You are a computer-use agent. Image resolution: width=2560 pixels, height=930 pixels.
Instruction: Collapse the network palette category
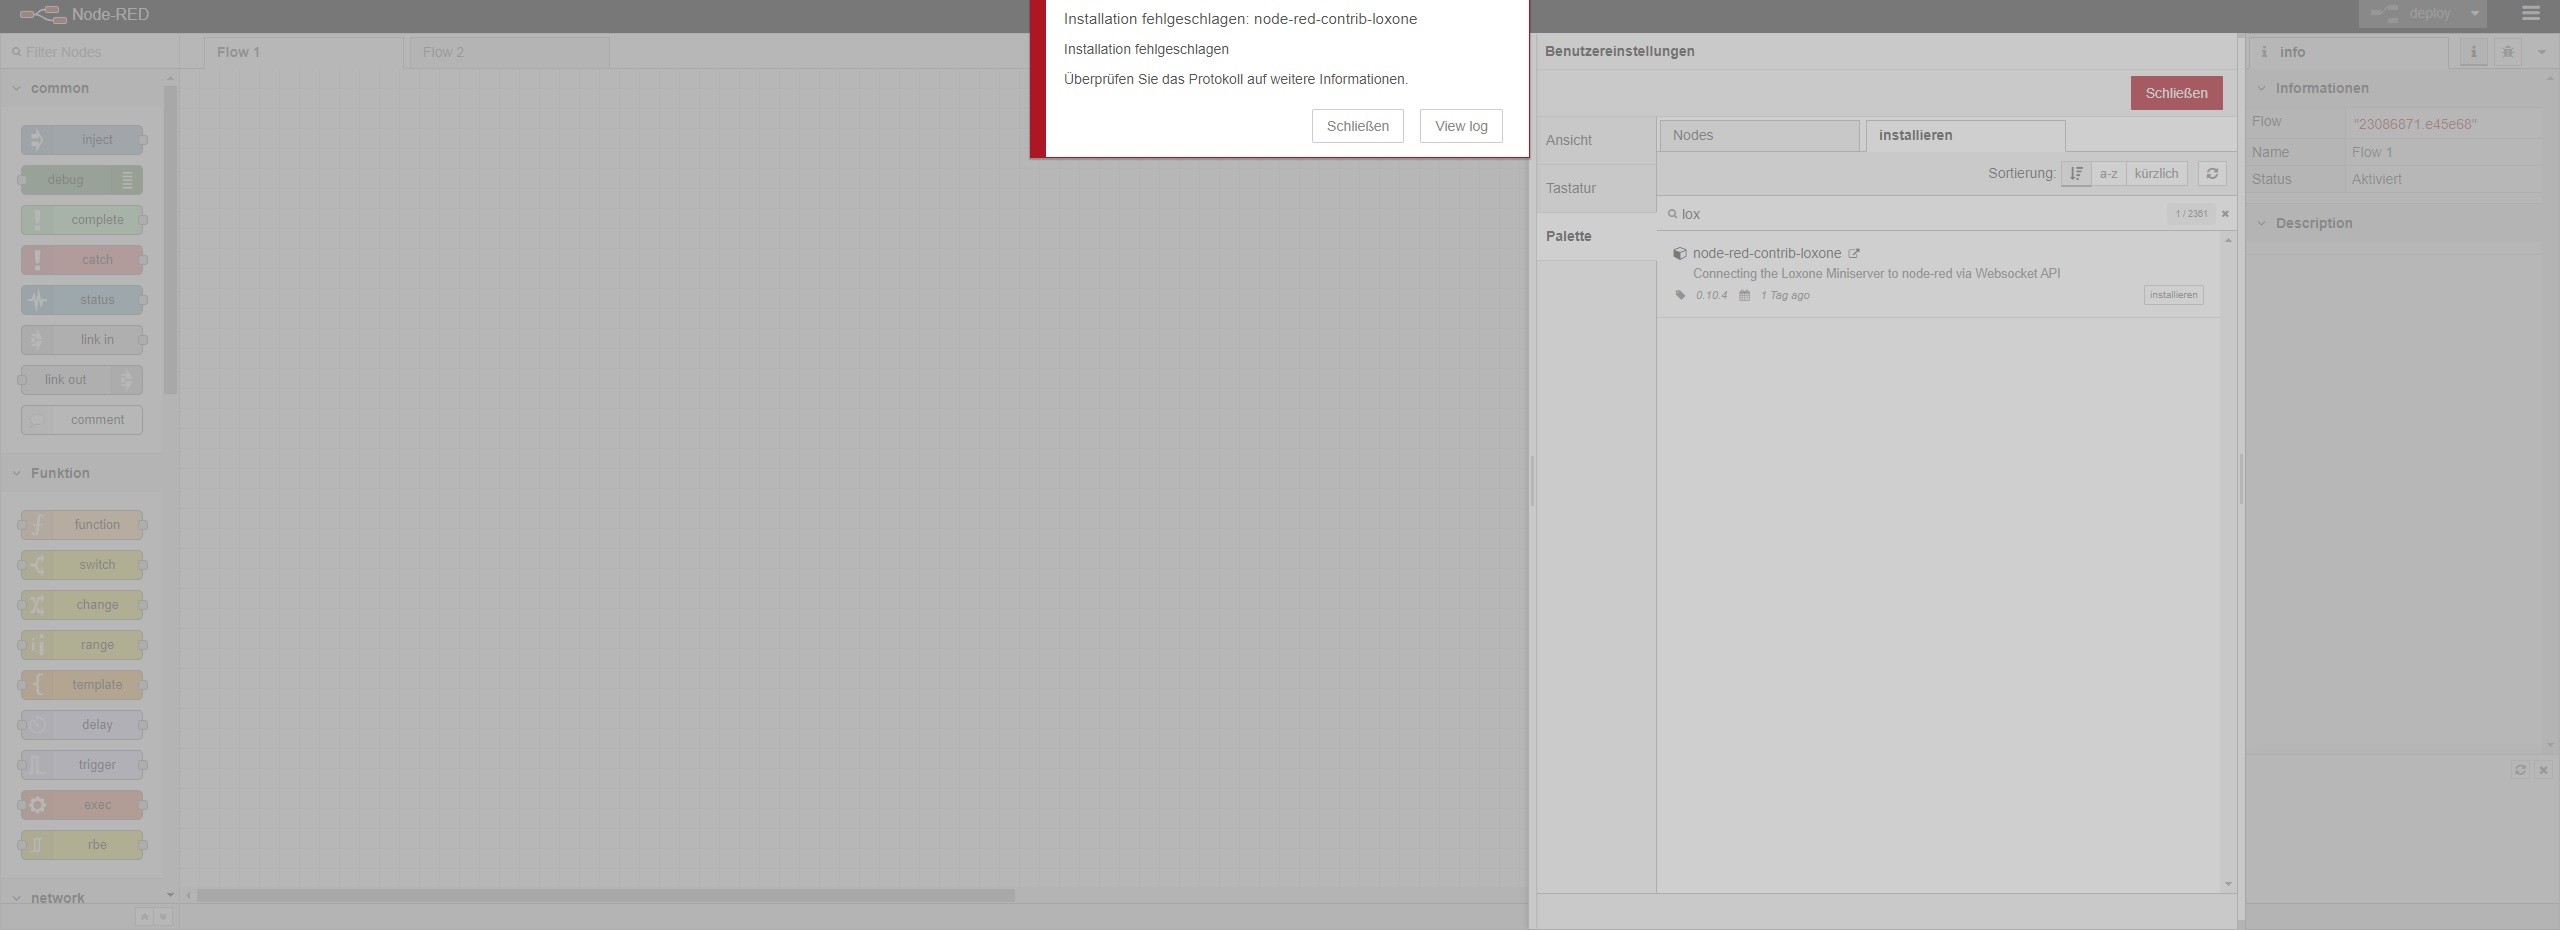(x=82, y=898)
